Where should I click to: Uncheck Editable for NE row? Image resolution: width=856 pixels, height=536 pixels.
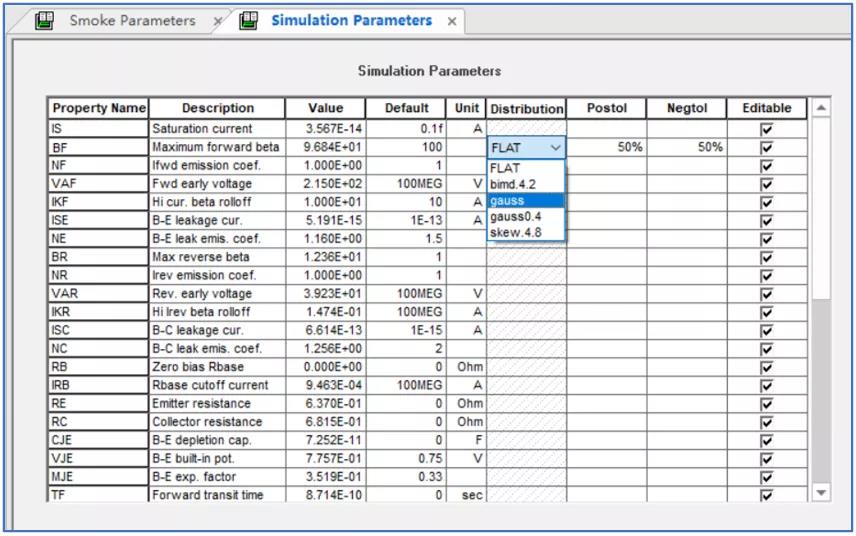(766, 239)
